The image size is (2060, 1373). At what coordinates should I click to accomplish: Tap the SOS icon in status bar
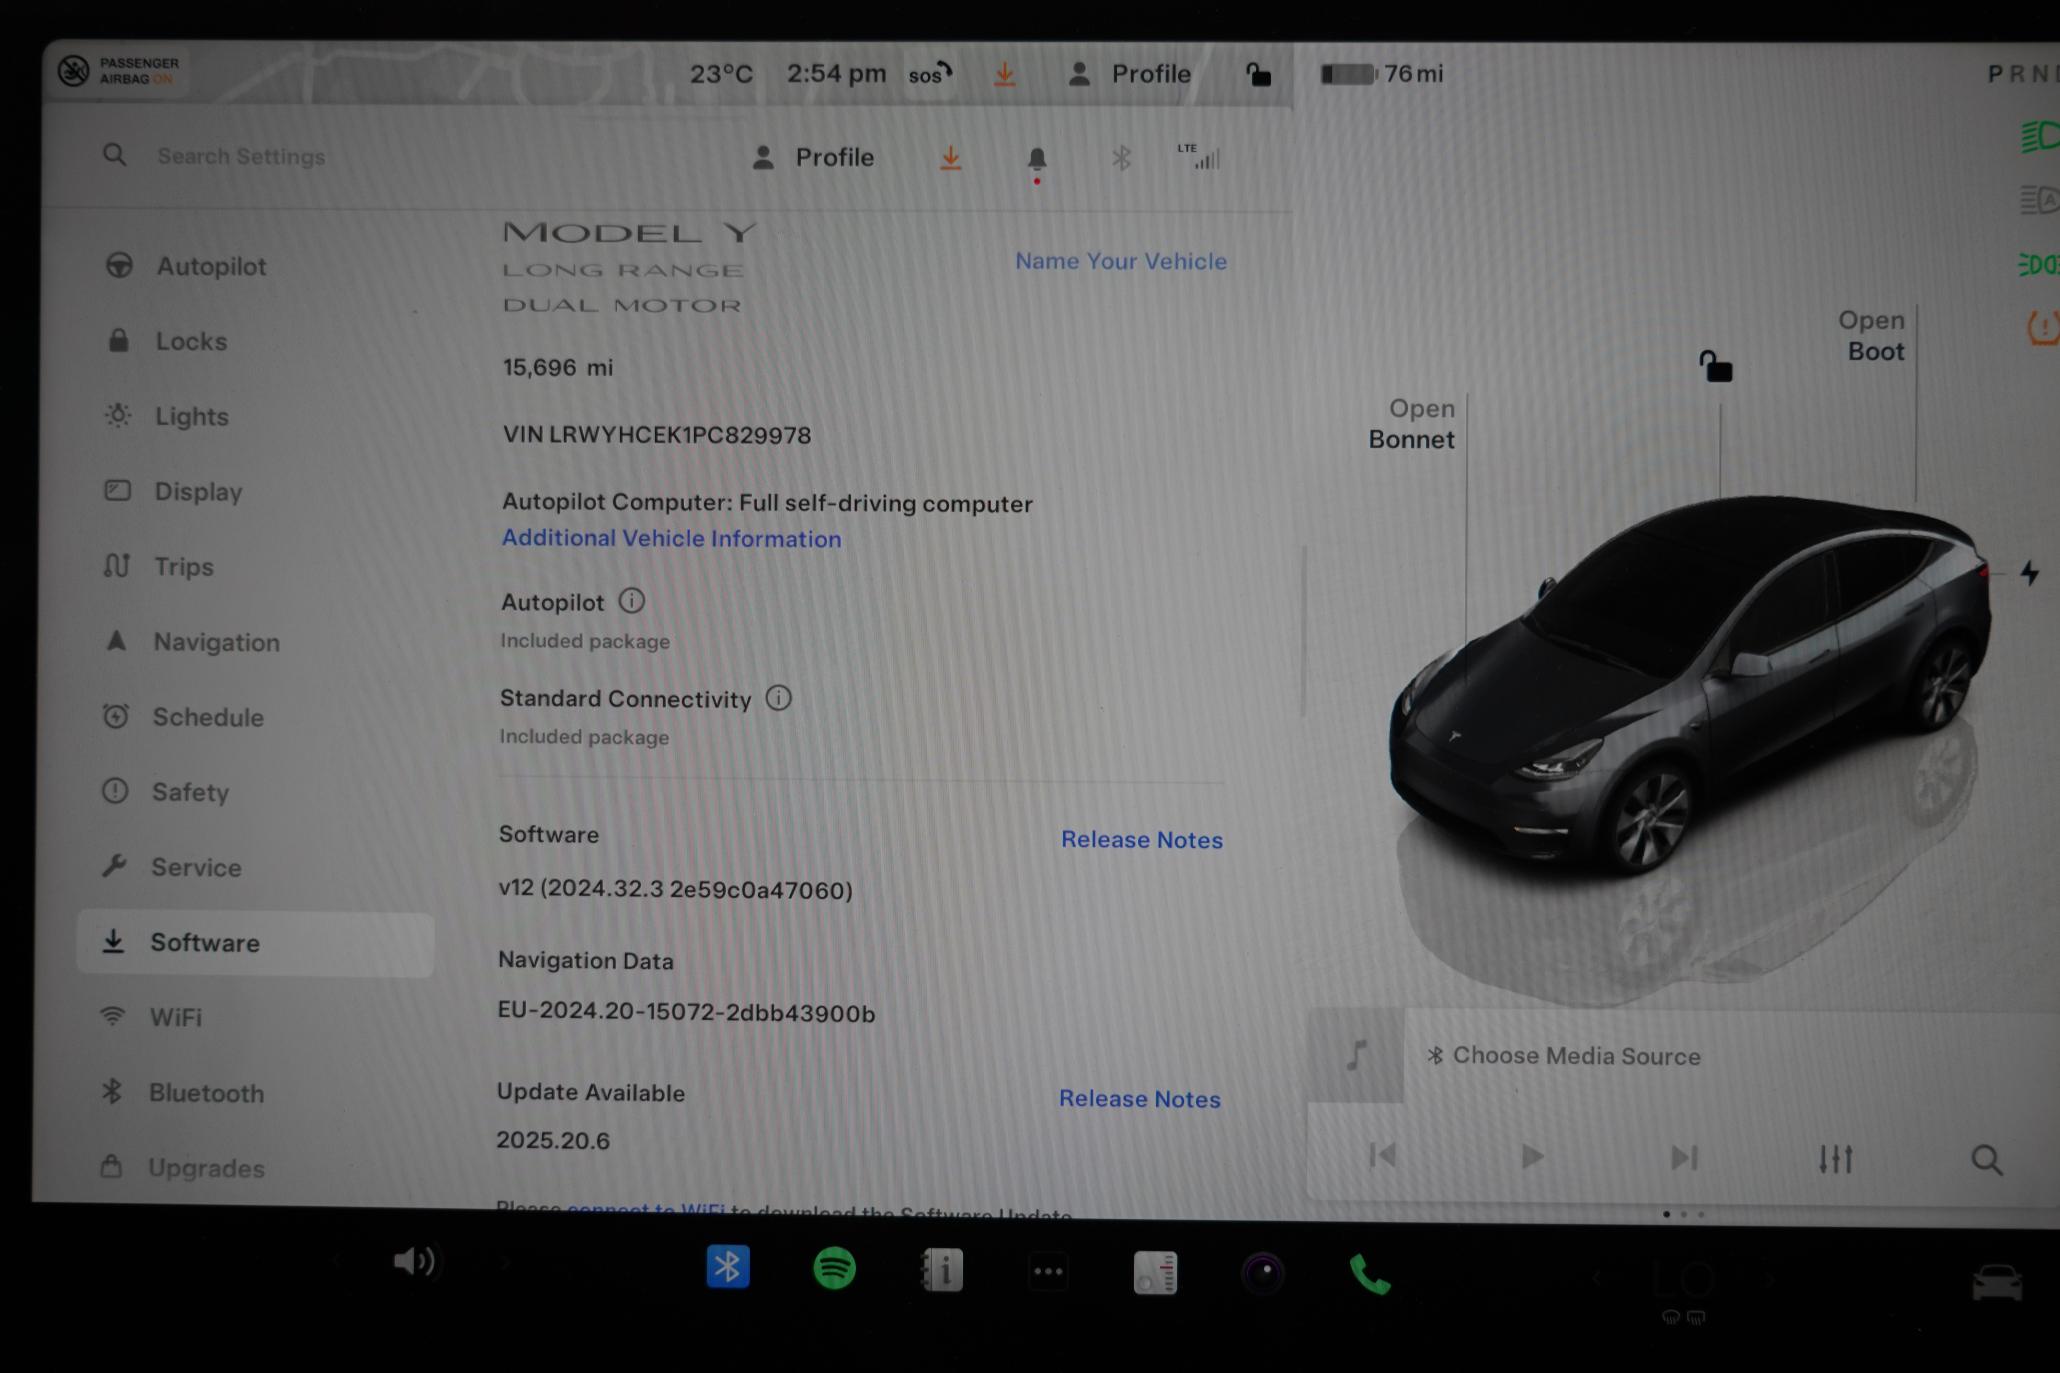[x=930, y=74]
